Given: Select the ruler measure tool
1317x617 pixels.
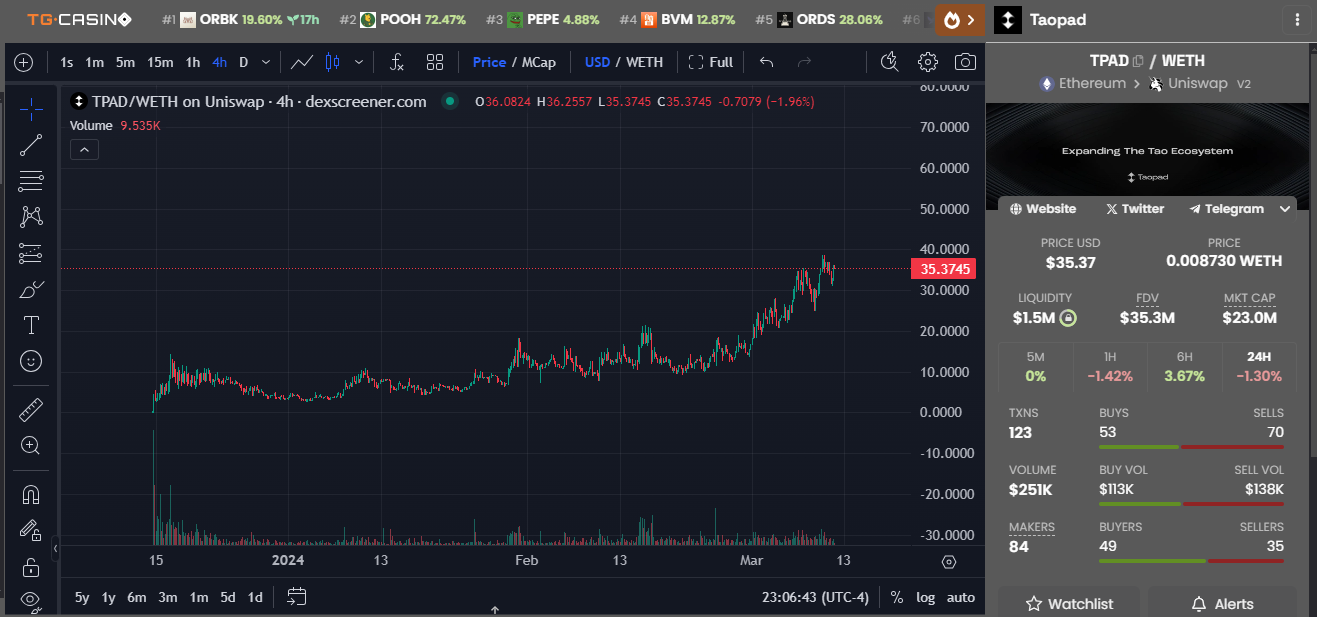Looking at the screenshot, I should pos(31,409).
